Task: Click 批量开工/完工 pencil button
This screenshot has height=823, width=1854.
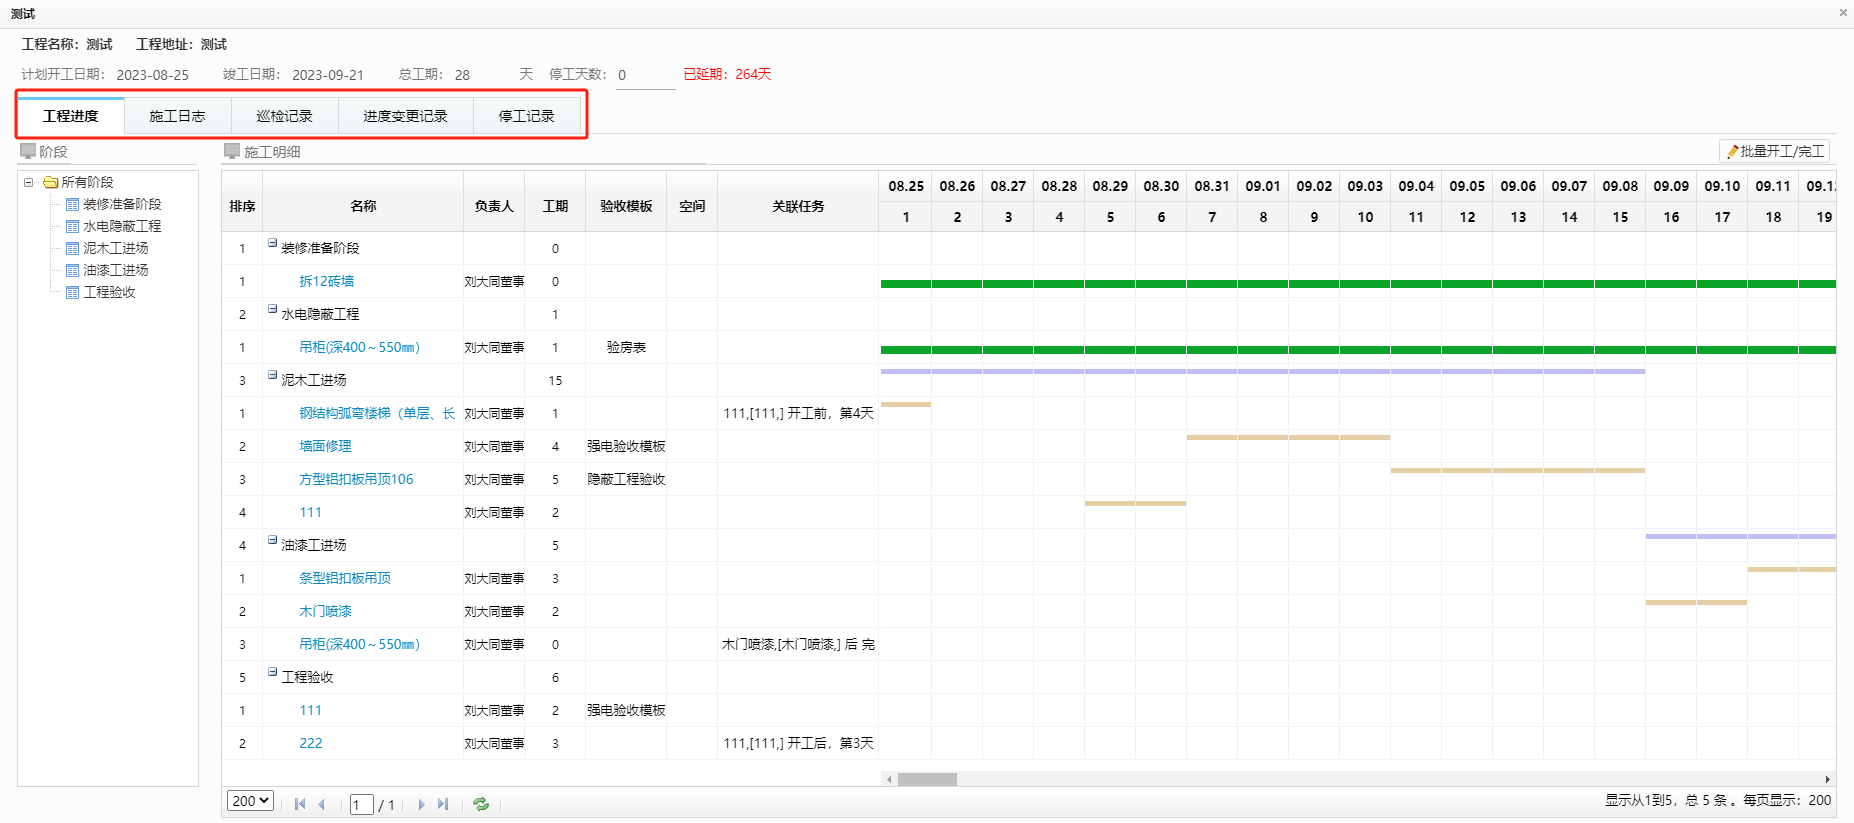Action: [1775, 151]
